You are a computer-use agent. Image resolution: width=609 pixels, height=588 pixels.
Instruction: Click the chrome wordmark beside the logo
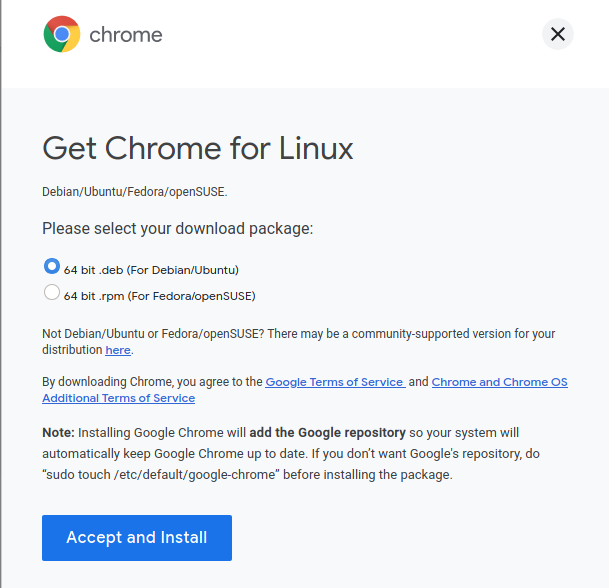[126, 35]
